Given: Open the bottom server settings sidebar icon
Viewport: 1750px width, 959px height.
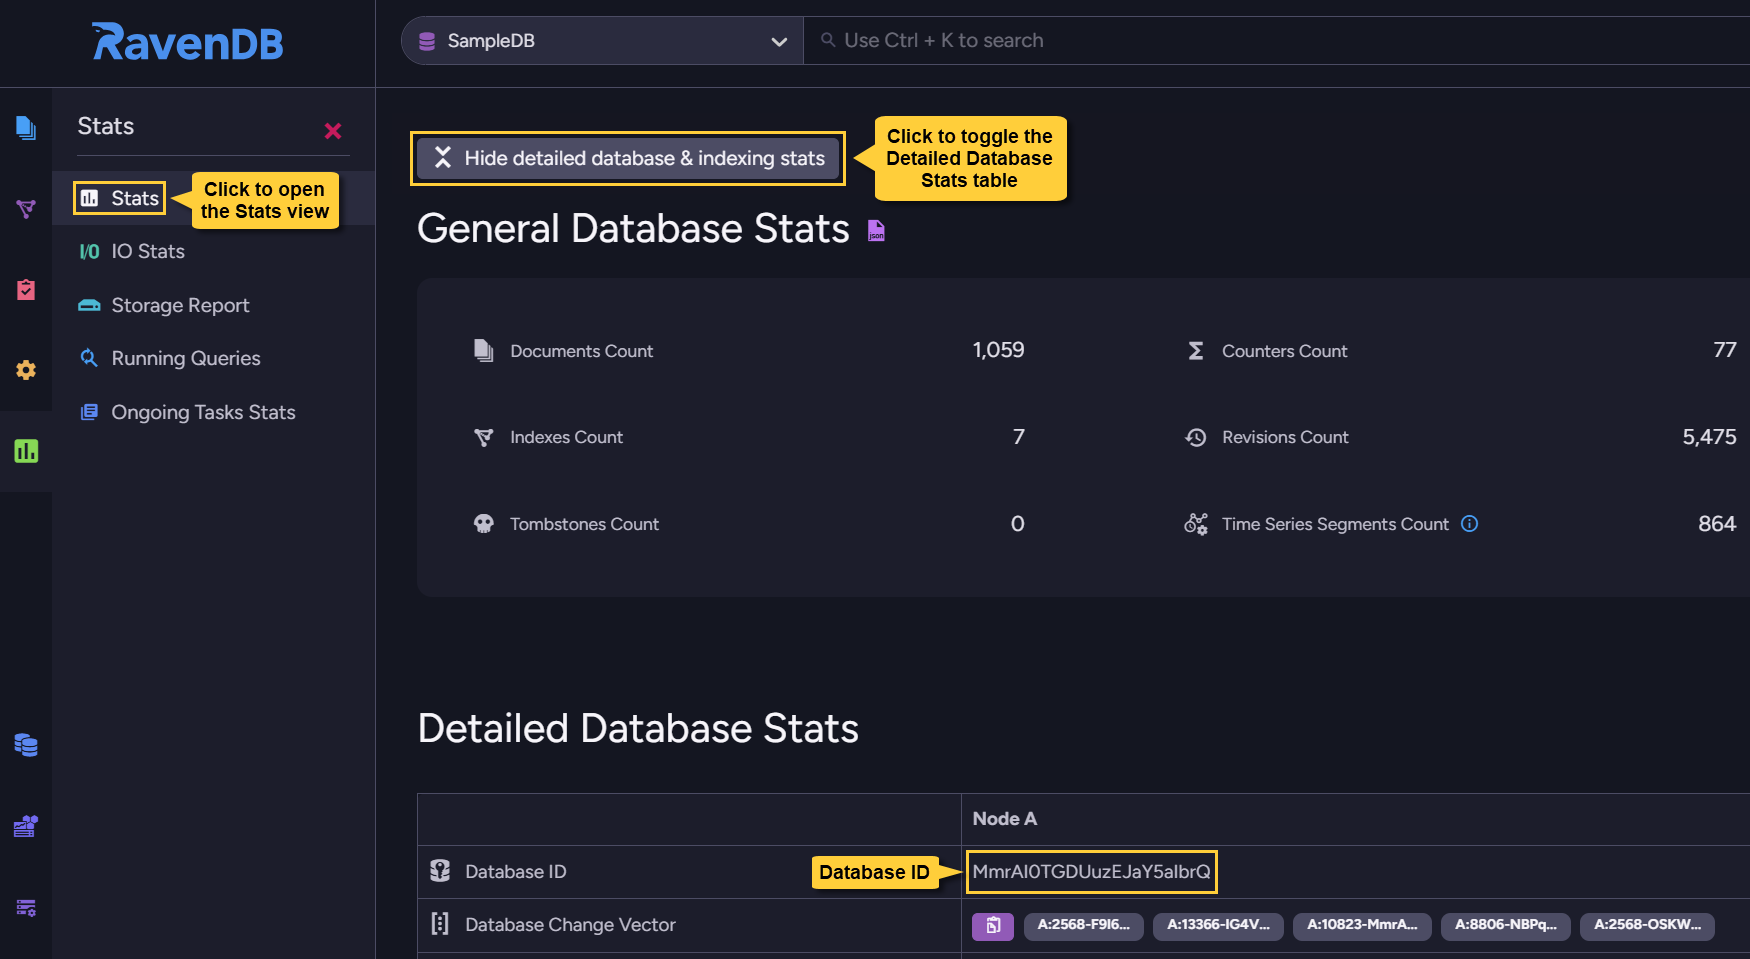Looking at the screenshot, I should point(26,907).
